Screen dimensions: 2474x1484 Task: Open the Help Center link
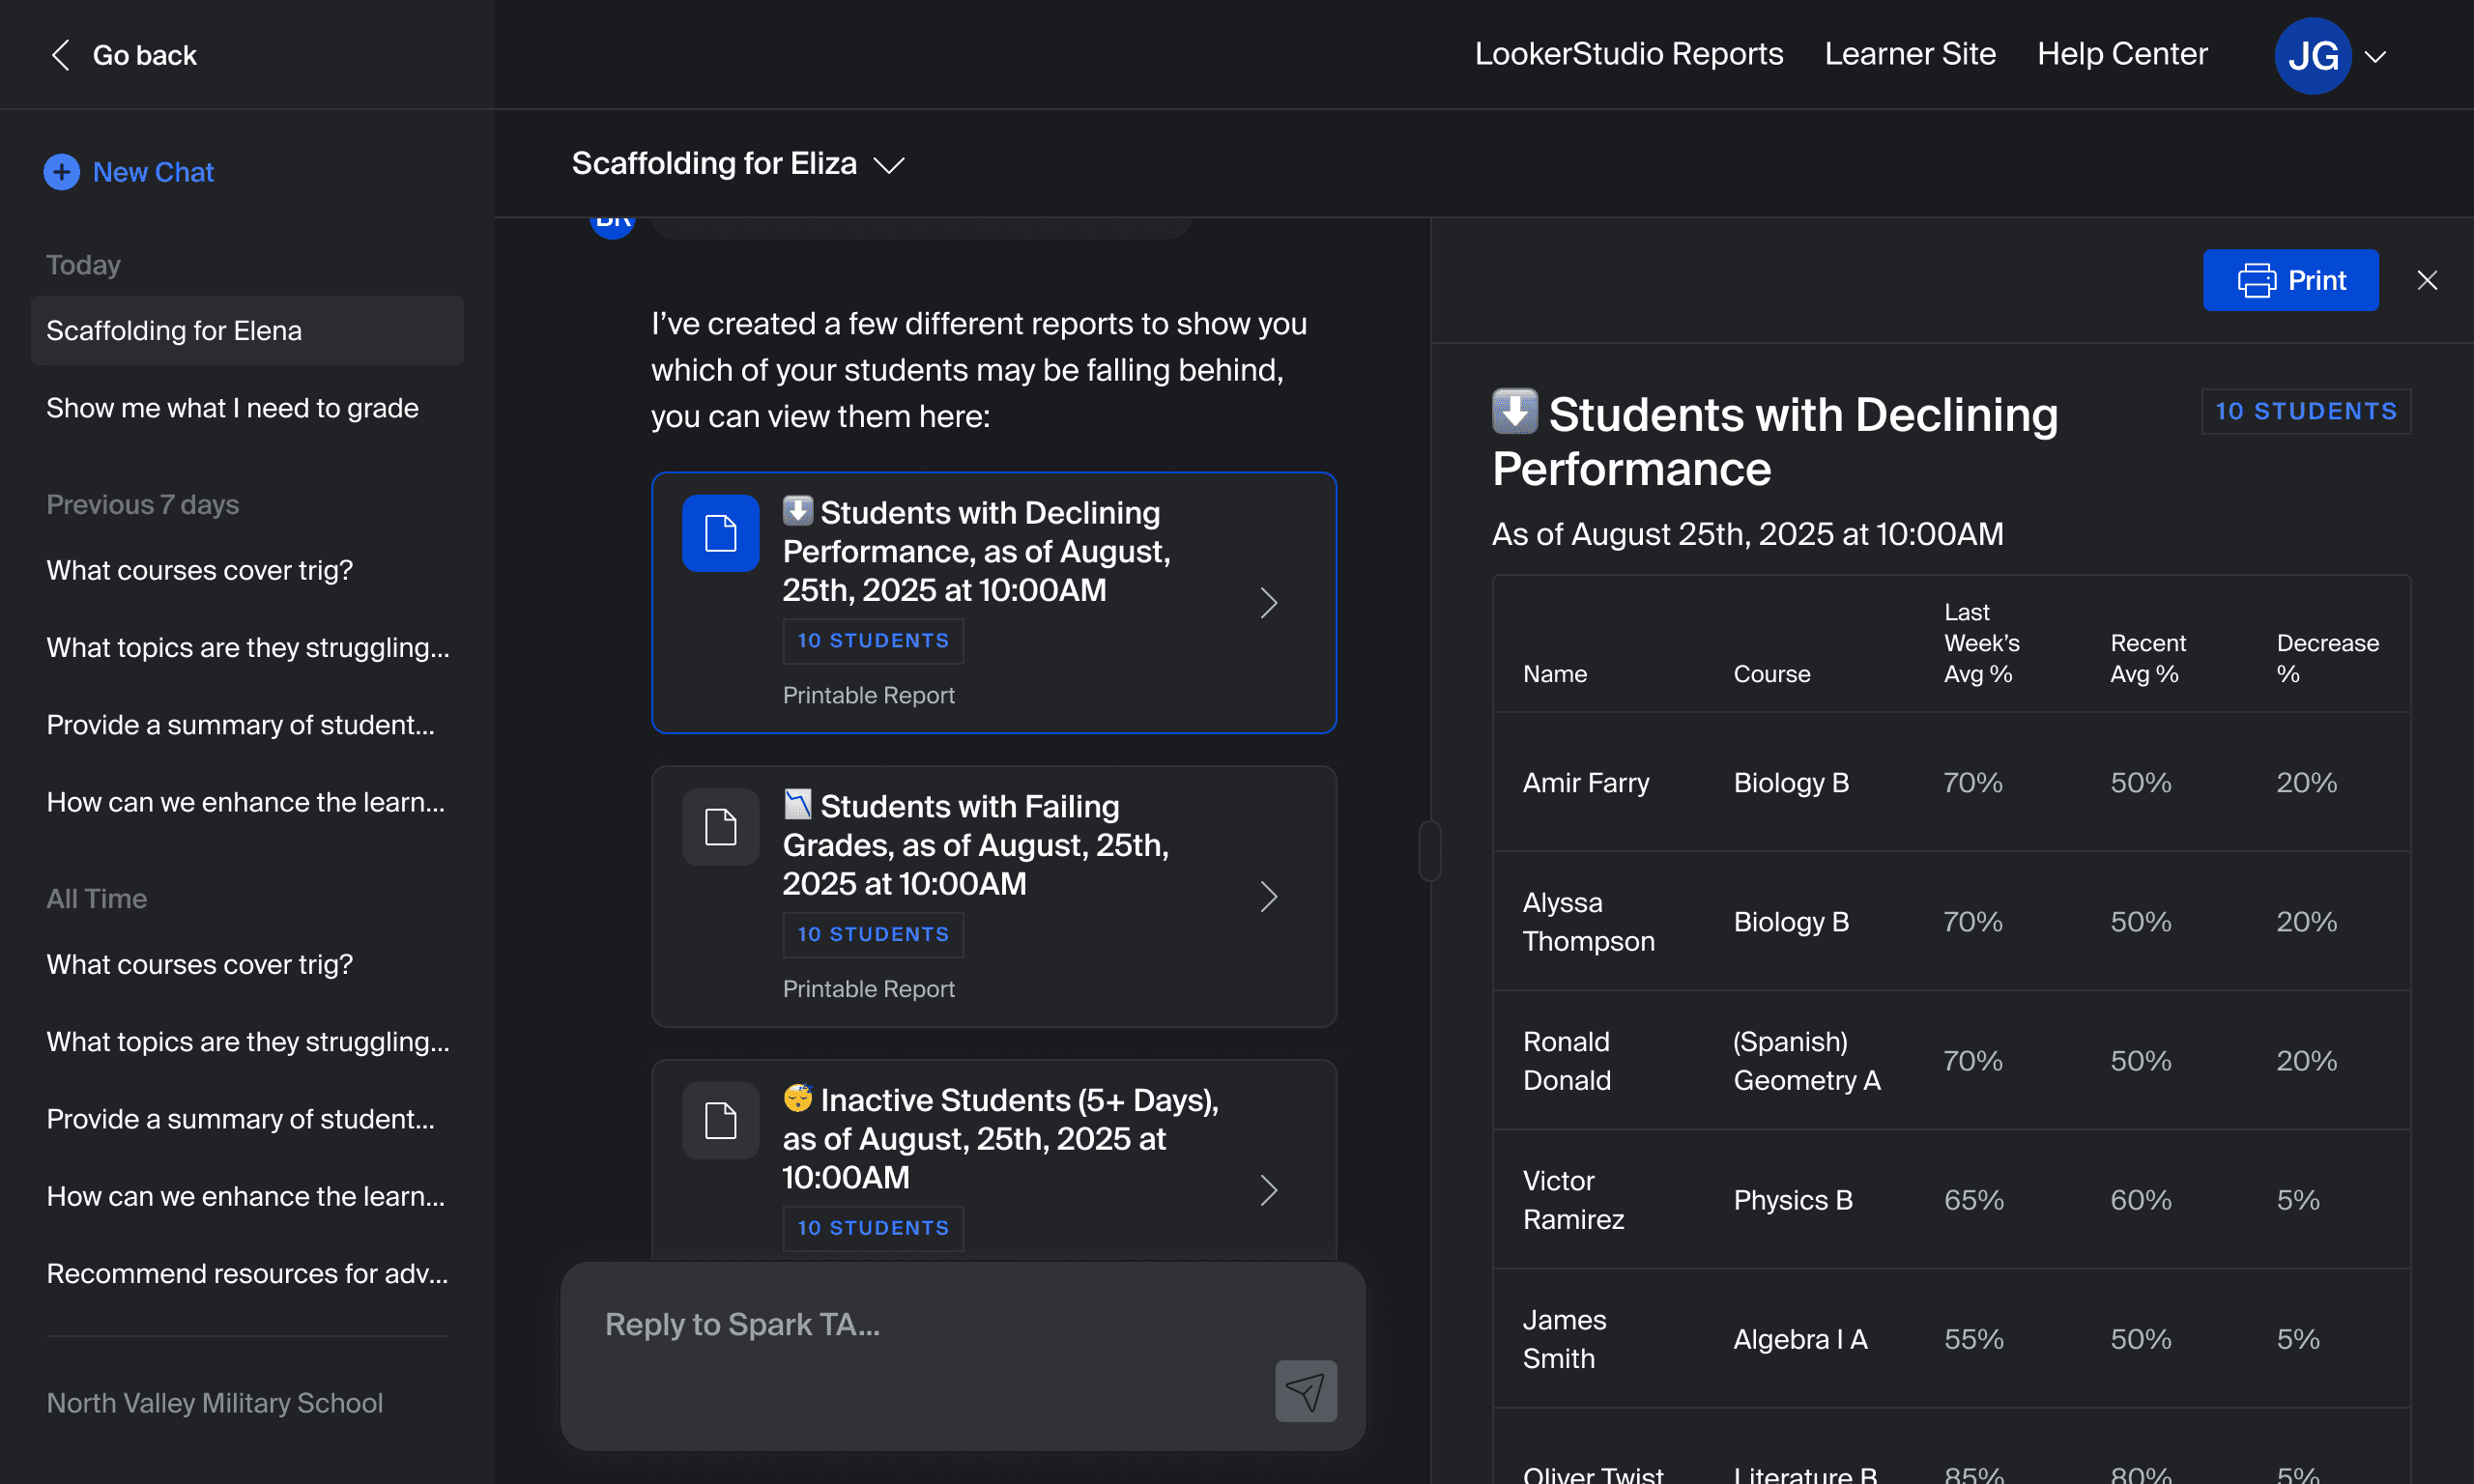point(2121,54)
